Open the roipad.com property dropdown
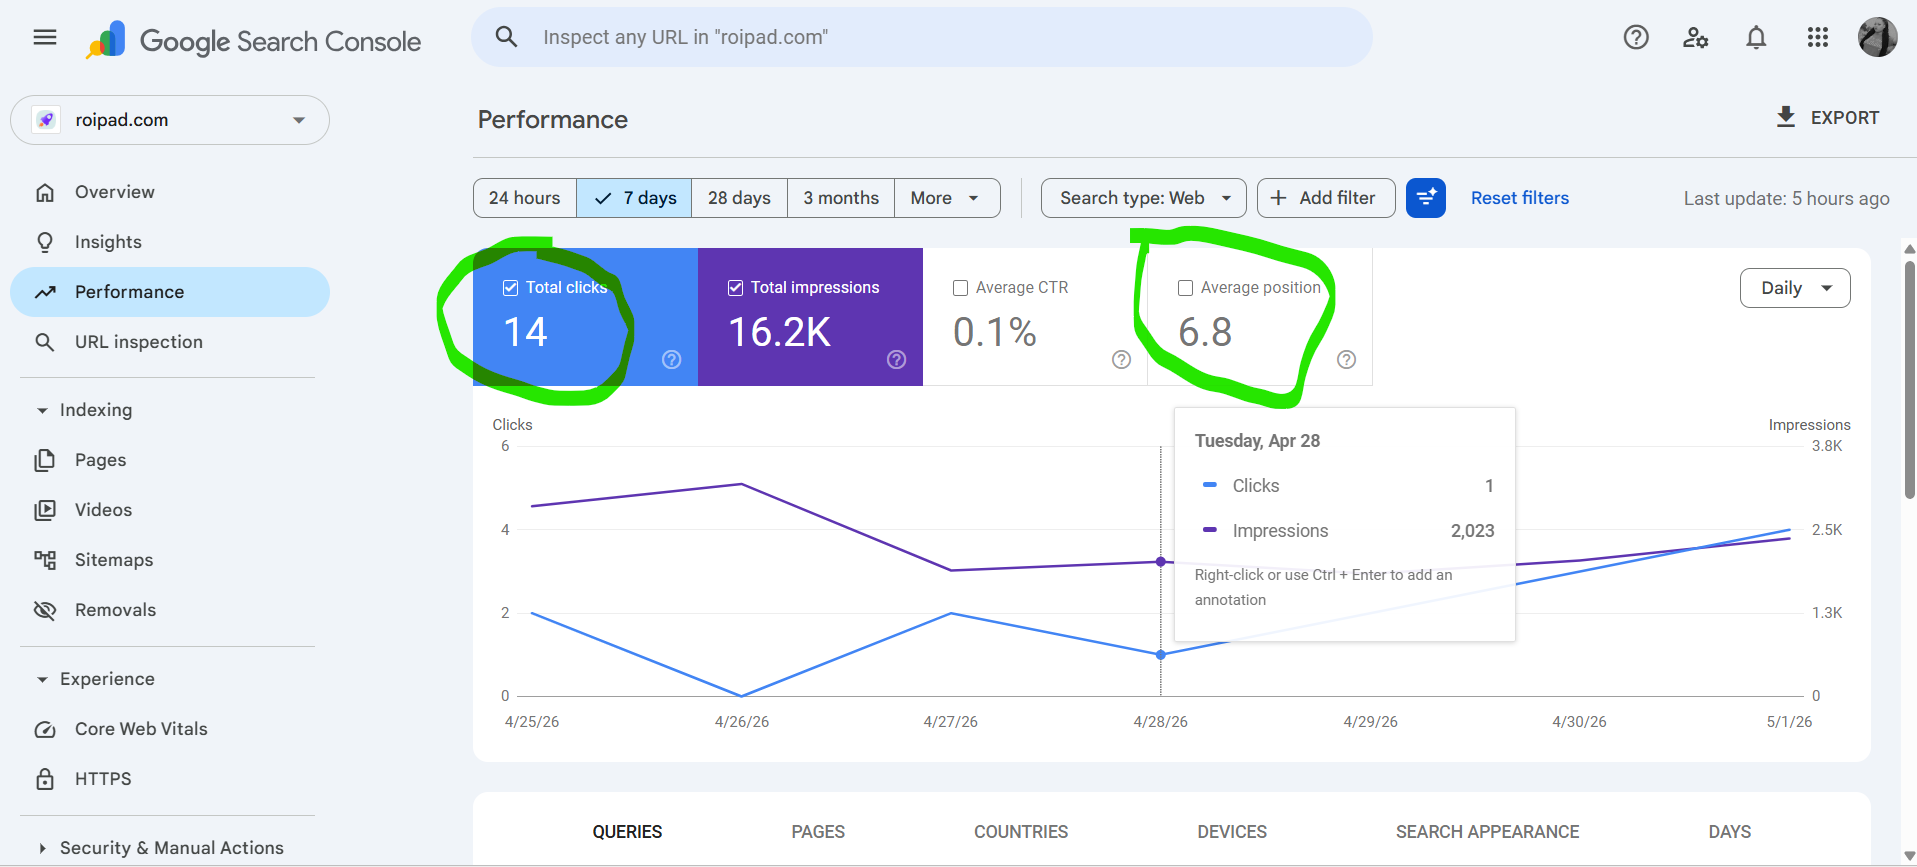 tap(170, 120)
